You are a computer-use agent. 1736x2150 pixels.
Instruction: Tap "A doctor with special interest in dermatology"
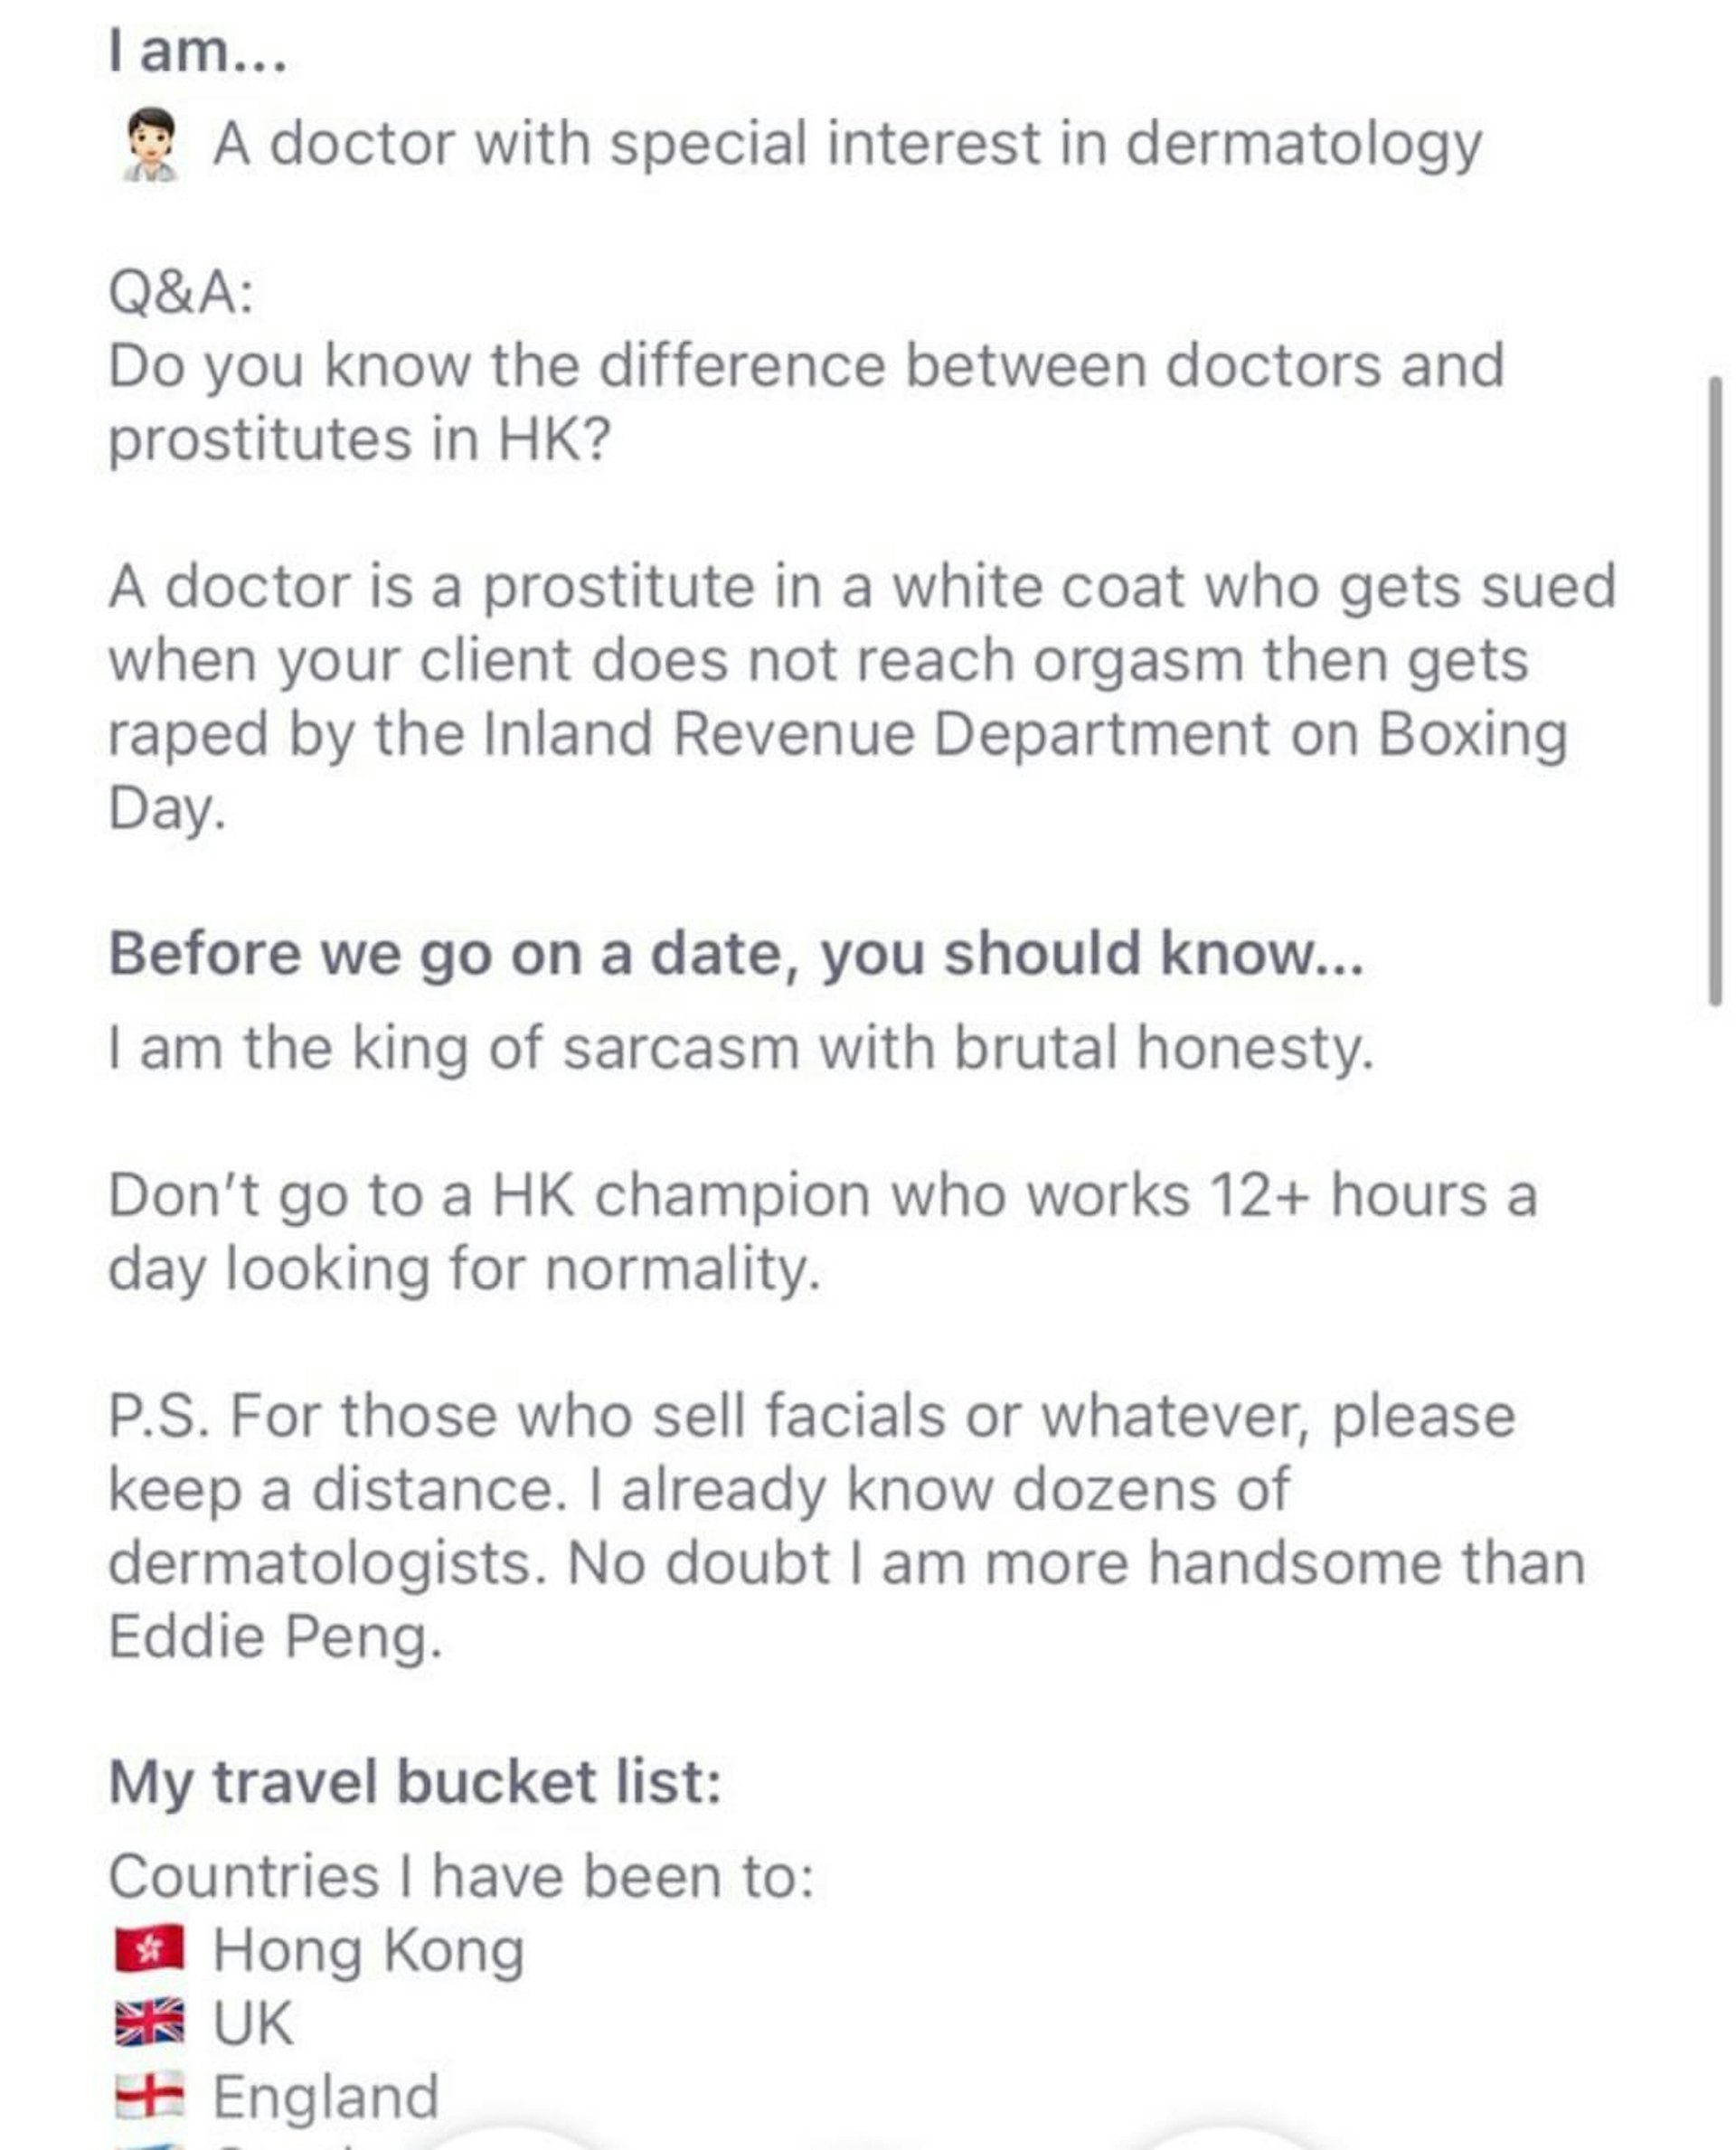(846, 144)
